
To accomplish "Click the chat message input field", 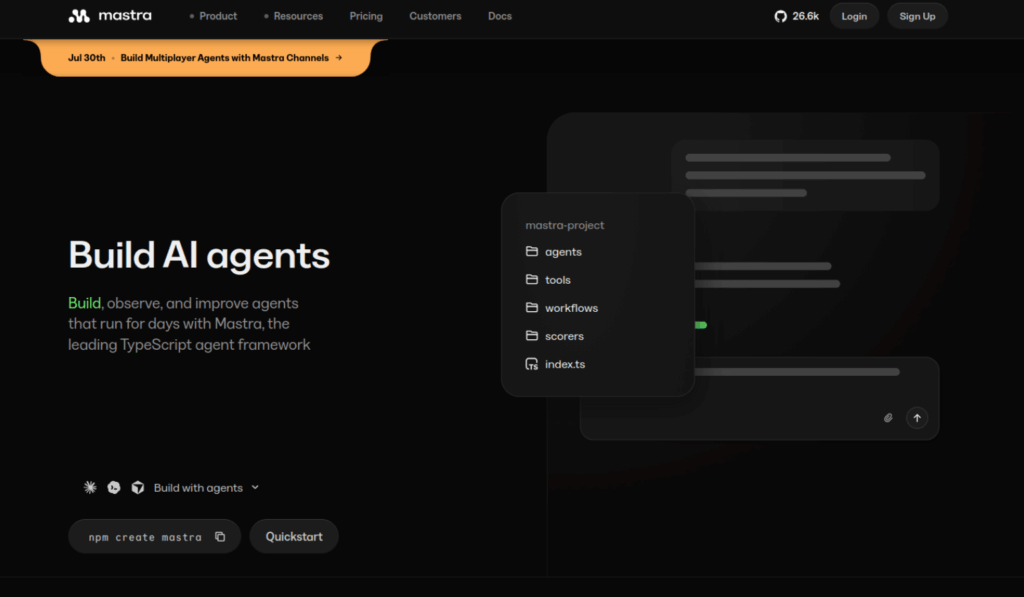I will coord(760,398).
